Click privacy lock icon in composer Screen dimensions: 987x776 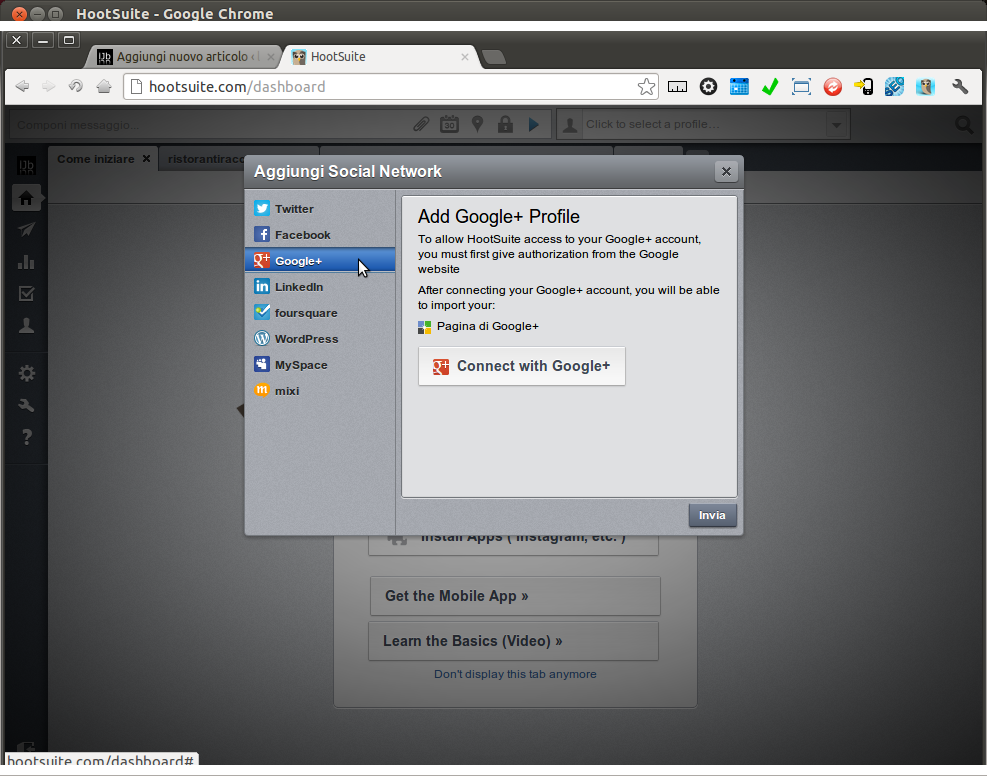click(x=505, y=124)
